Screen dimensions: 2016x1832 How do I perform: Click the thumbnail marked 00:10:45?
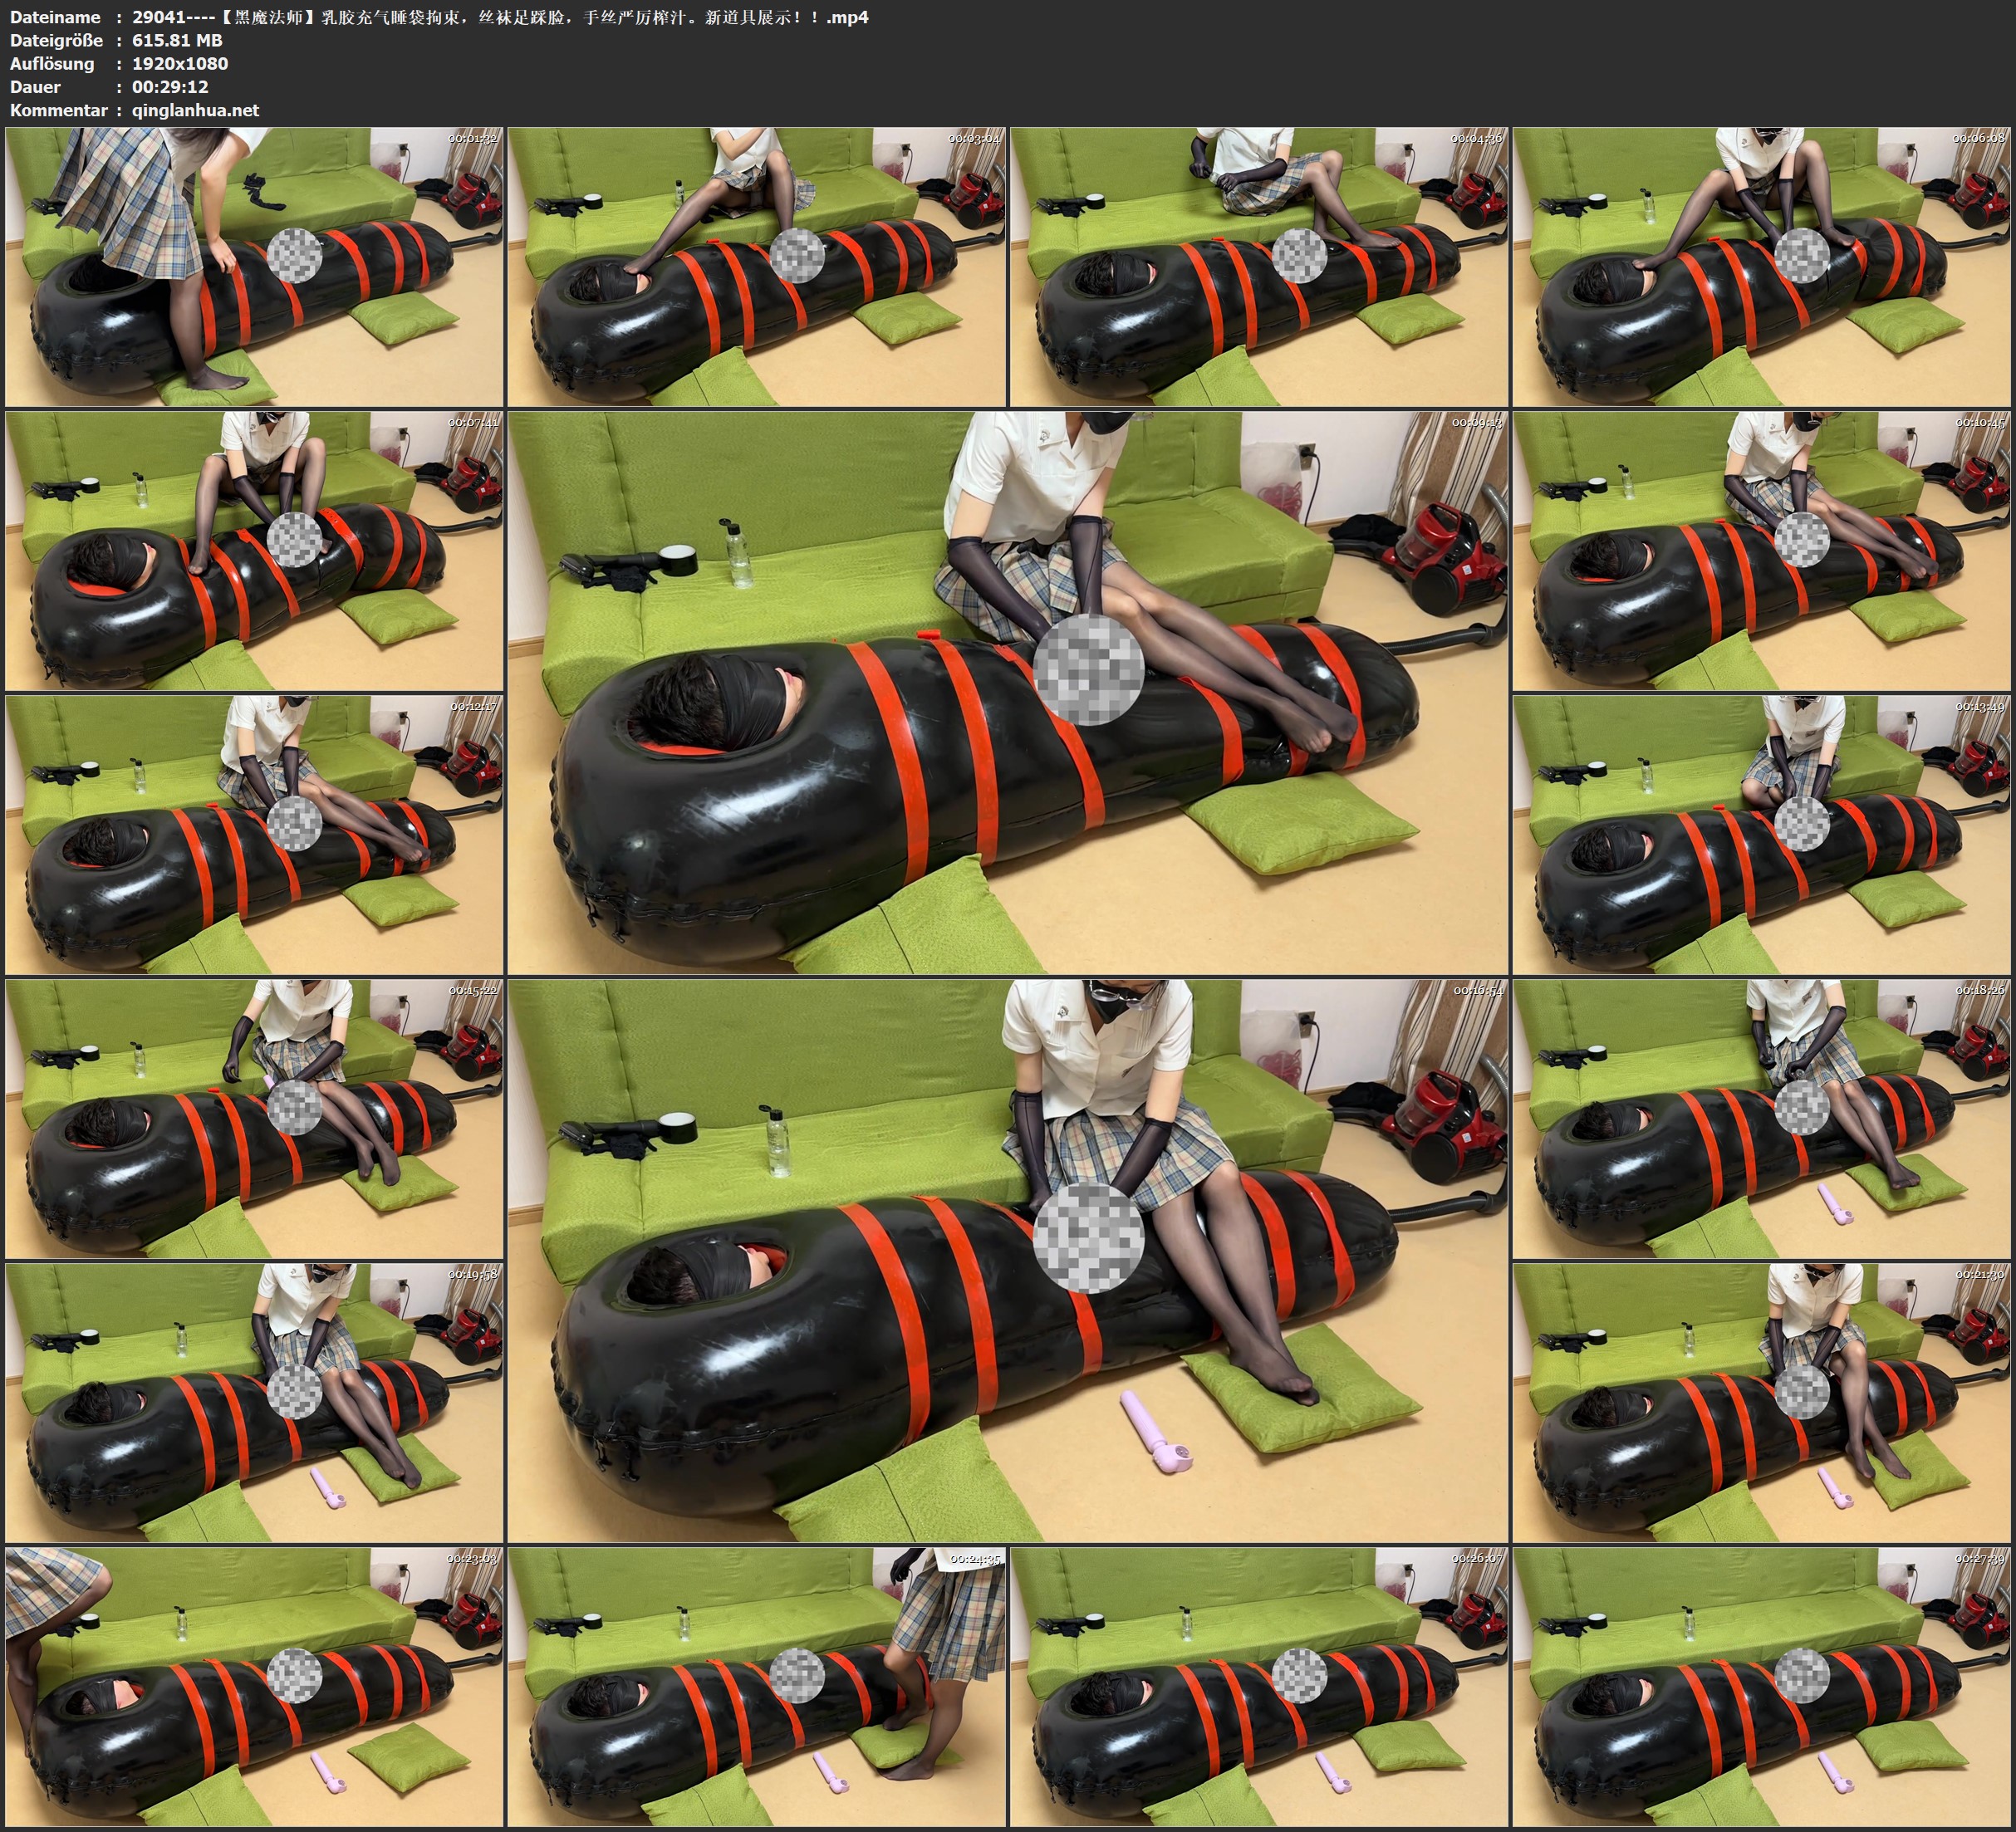pos(1762,550)
